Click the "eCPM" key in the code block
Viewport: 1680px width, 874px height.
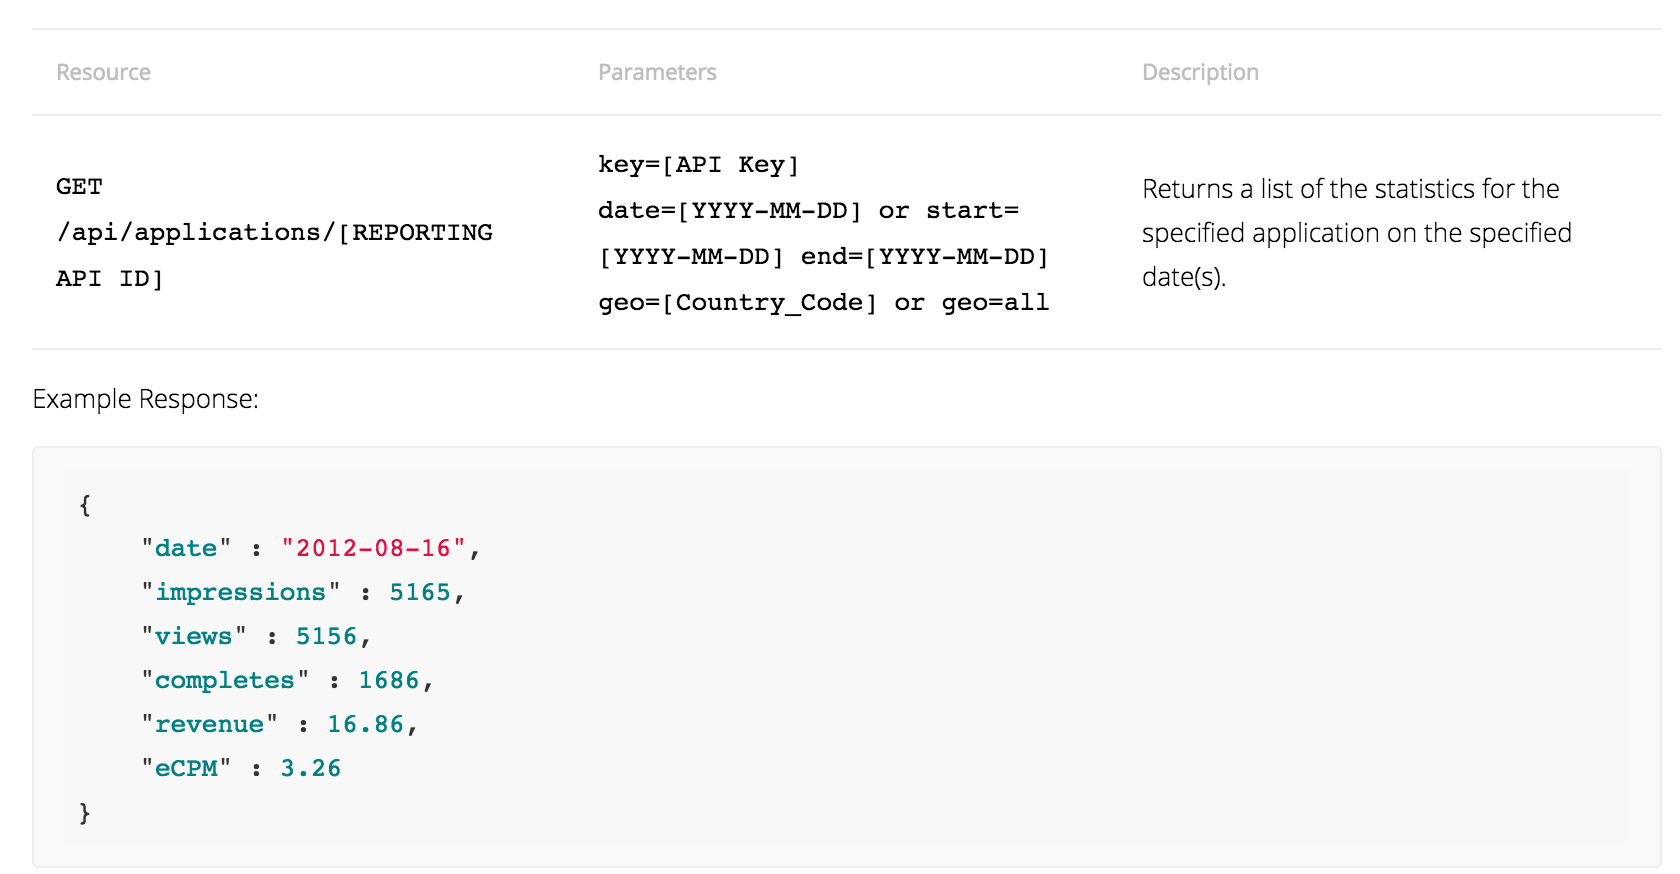pyautogui.click(x=186, y=768)
